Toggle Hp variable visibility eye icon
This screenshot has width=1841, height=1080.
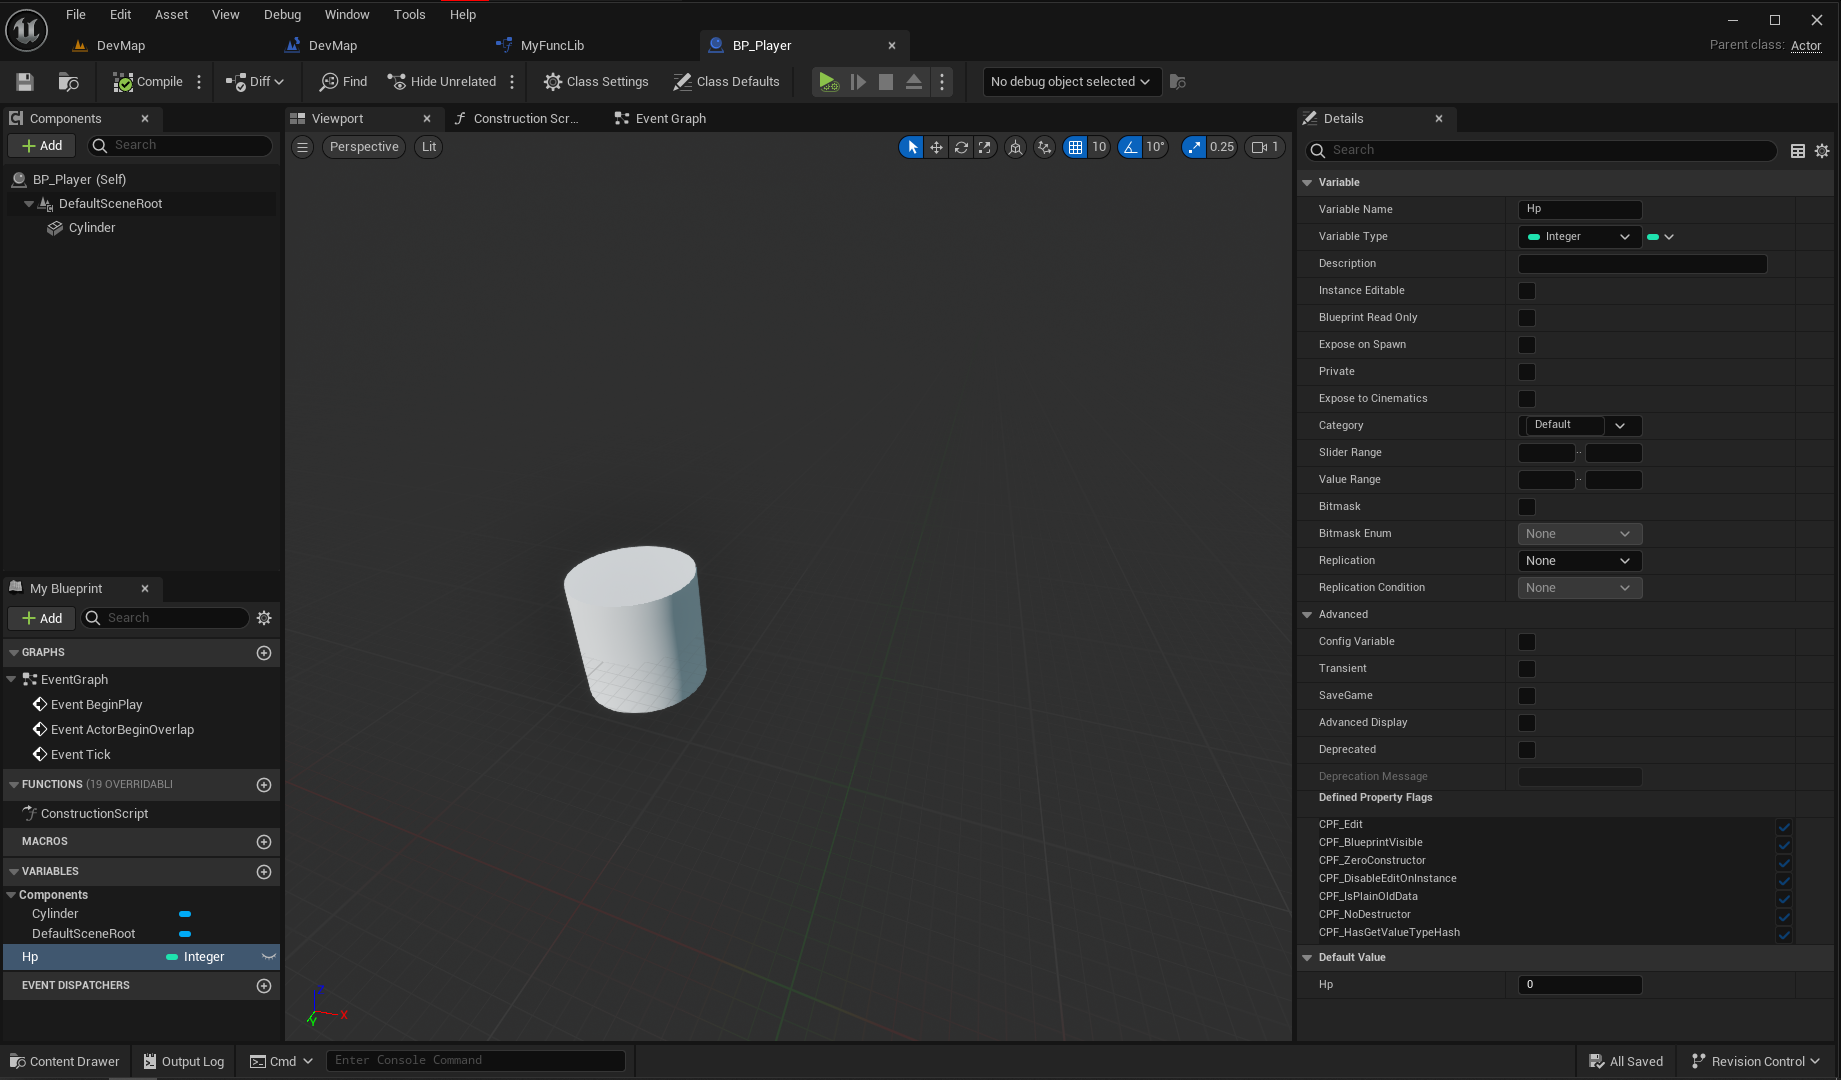pyautogui.click(x=268, y=957)
